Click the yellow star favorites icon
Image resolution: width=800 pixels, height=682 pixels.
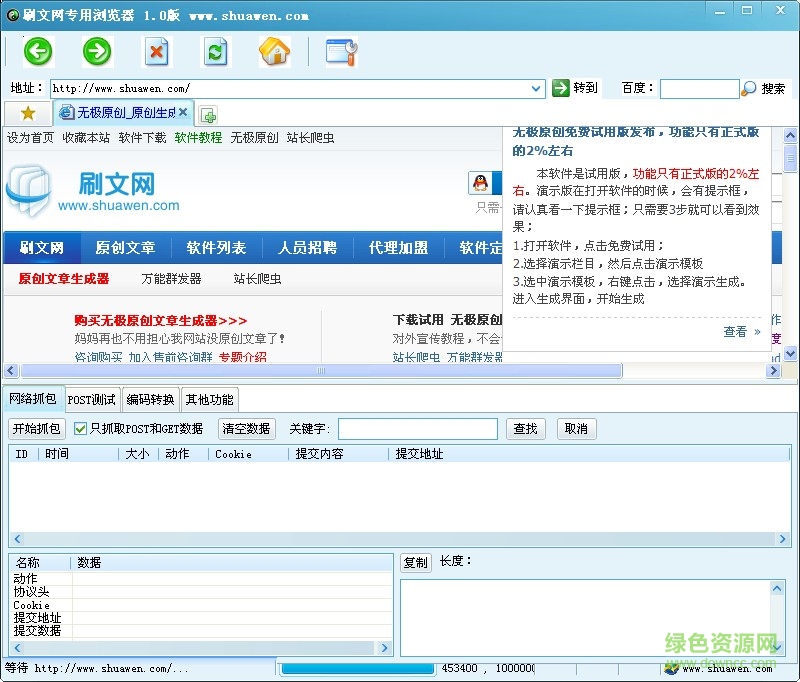[27, 114]
